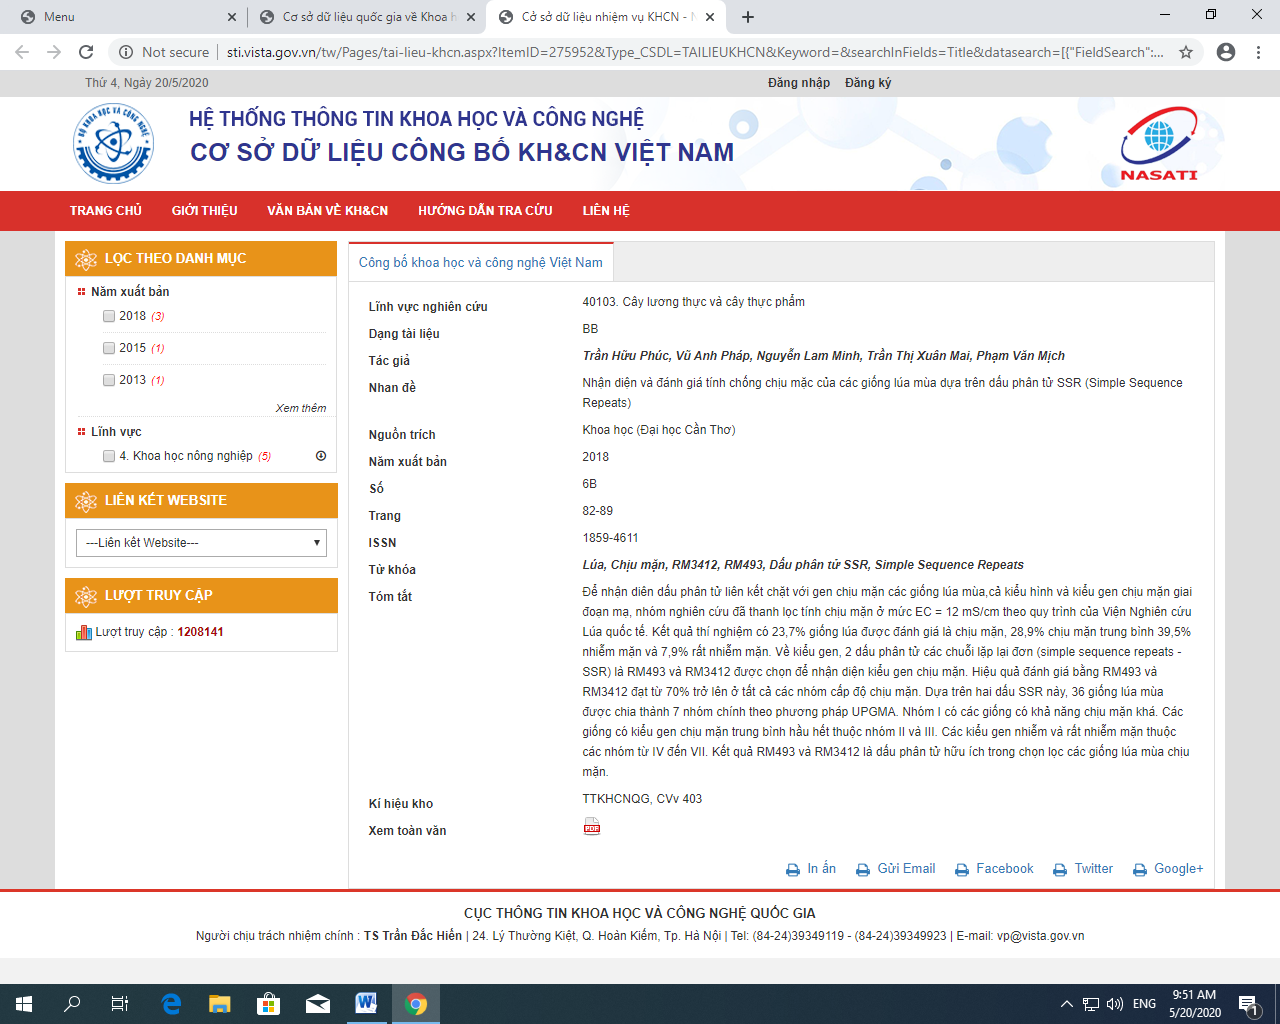Bookmark this page with the star icon
This screenshot has height=1024, width=1280.
(1186, 52)
